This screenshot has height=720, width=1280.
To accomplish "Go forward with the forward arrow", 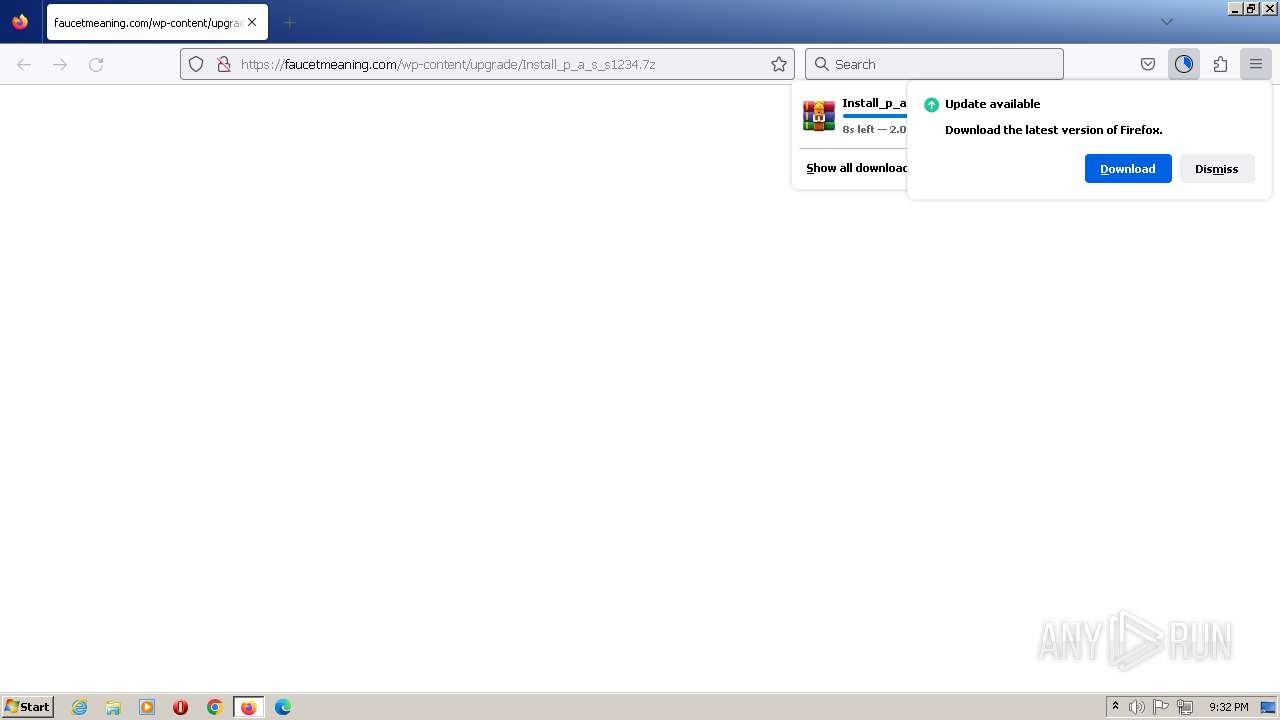I will click(60, 64).
